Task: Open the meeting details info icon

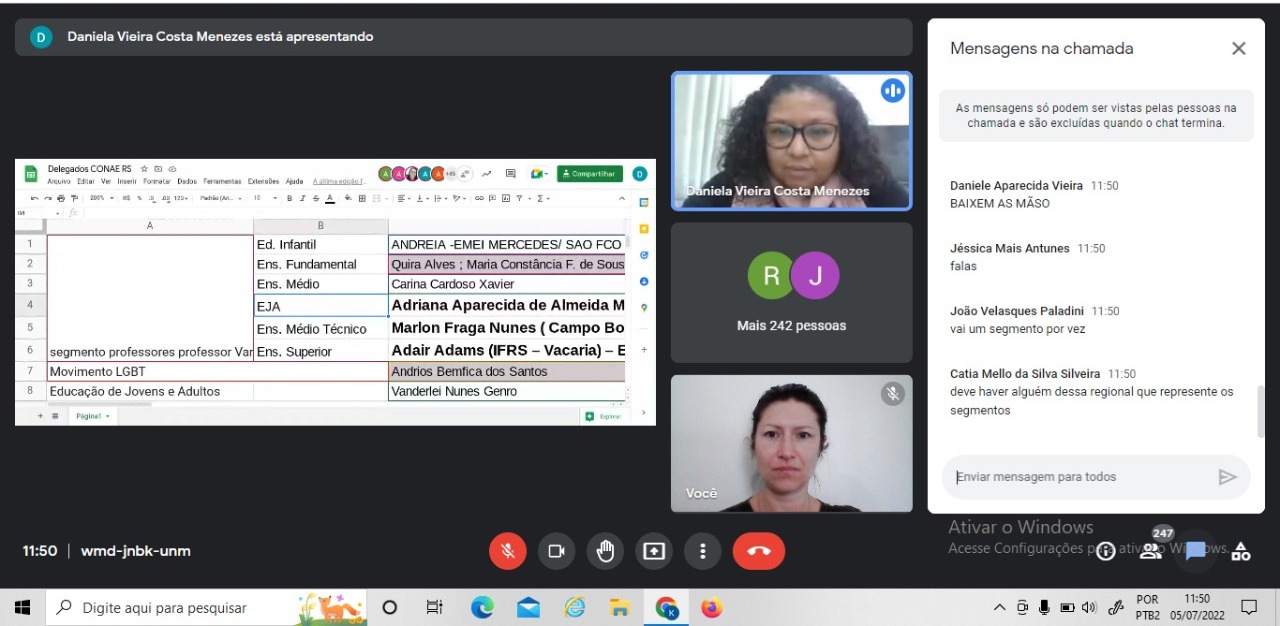Action: click(1106, 551)
